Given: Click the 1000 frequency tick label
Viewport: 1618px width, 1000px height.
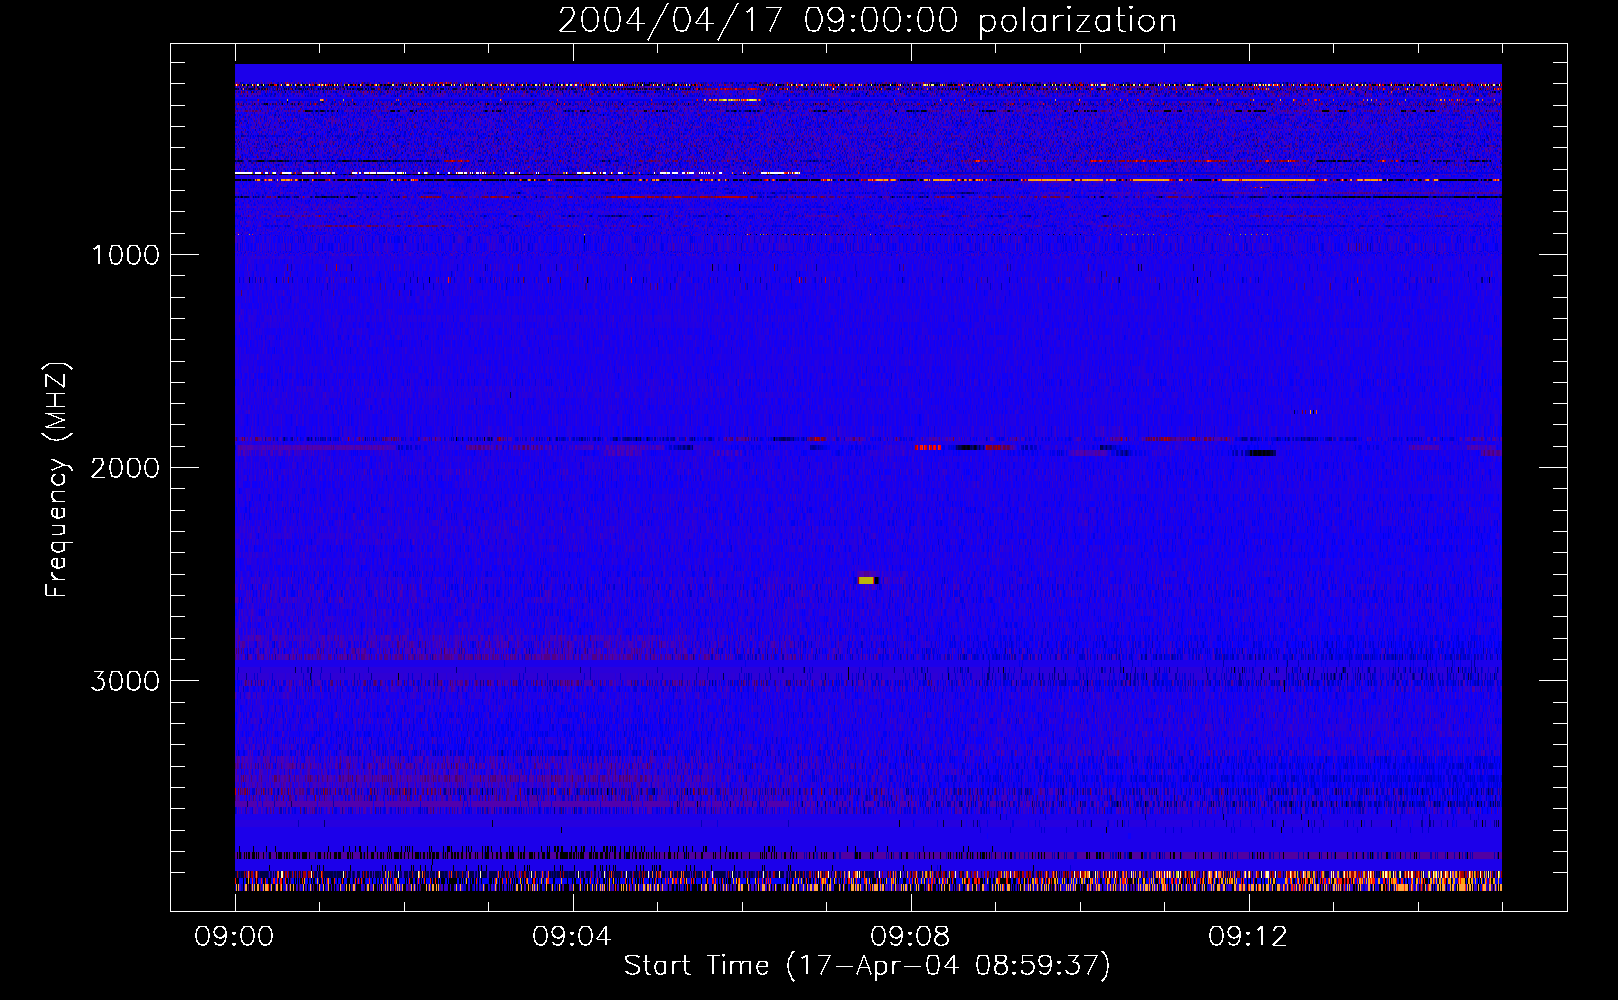Looking at the screenshot, I should point(125,255).
